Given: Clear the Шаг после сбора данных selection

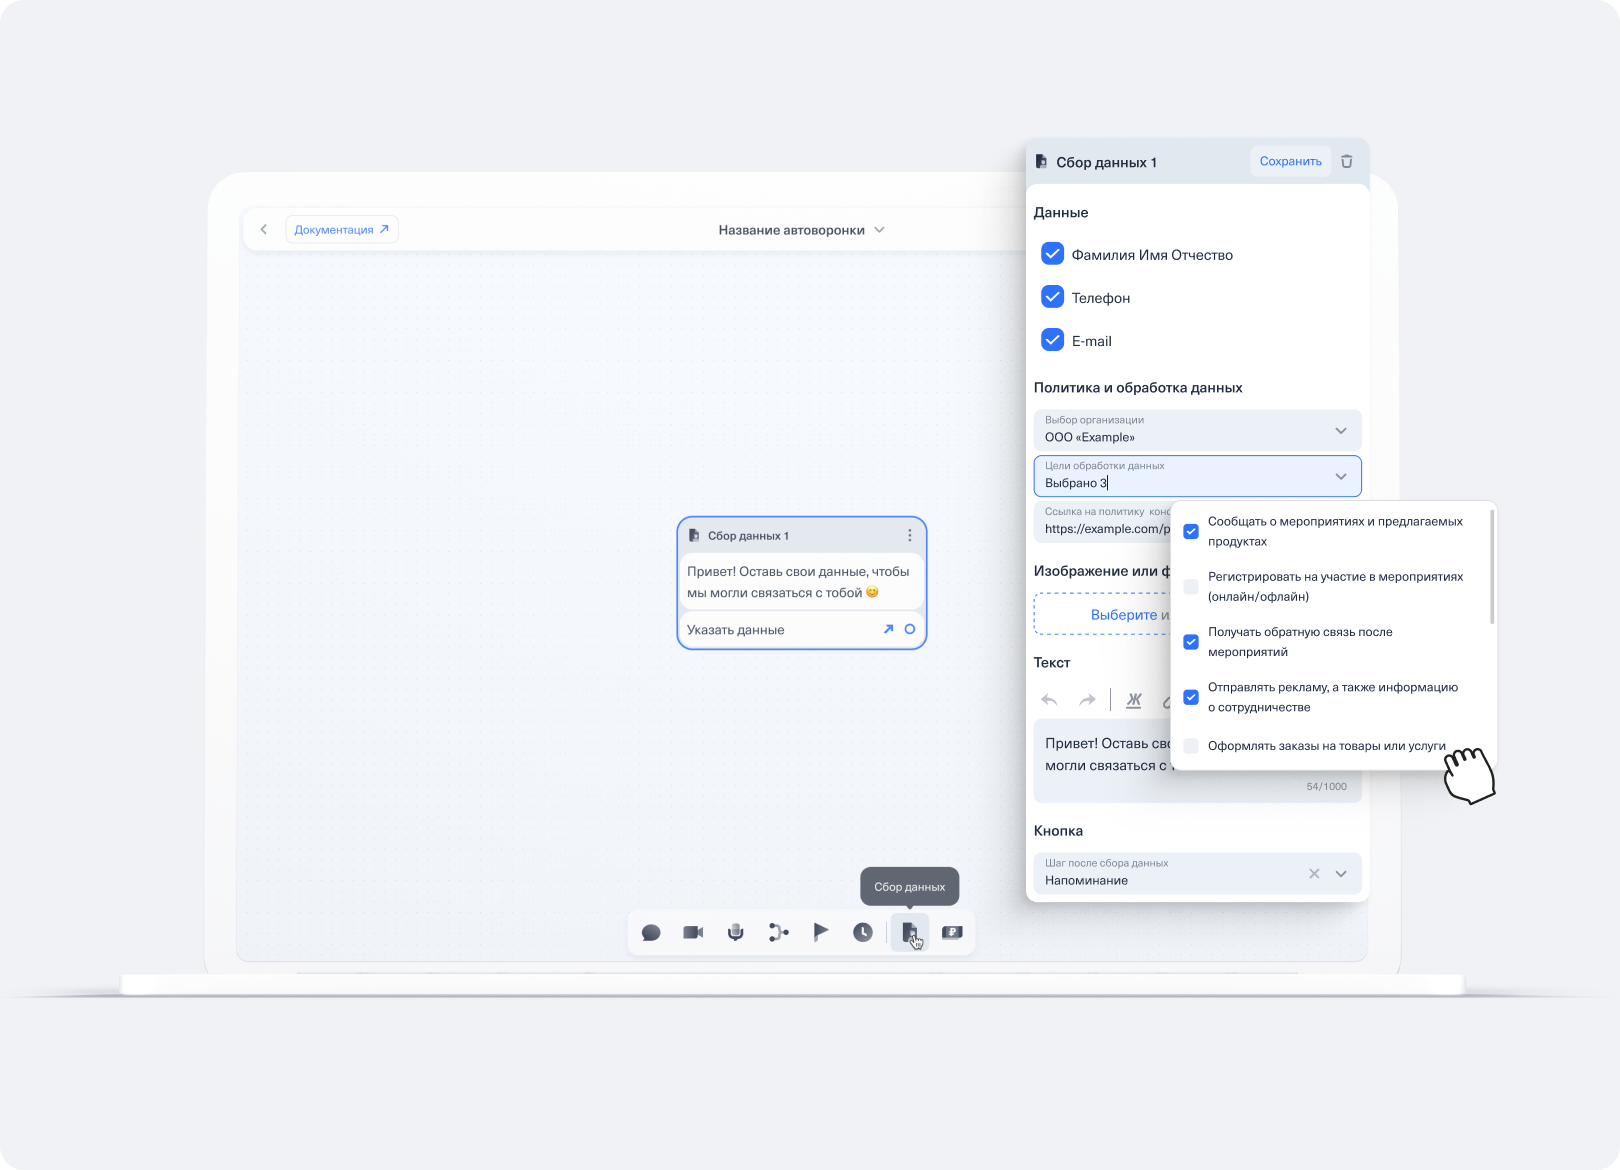Looking at the screenshot, I should (1314, 874).
